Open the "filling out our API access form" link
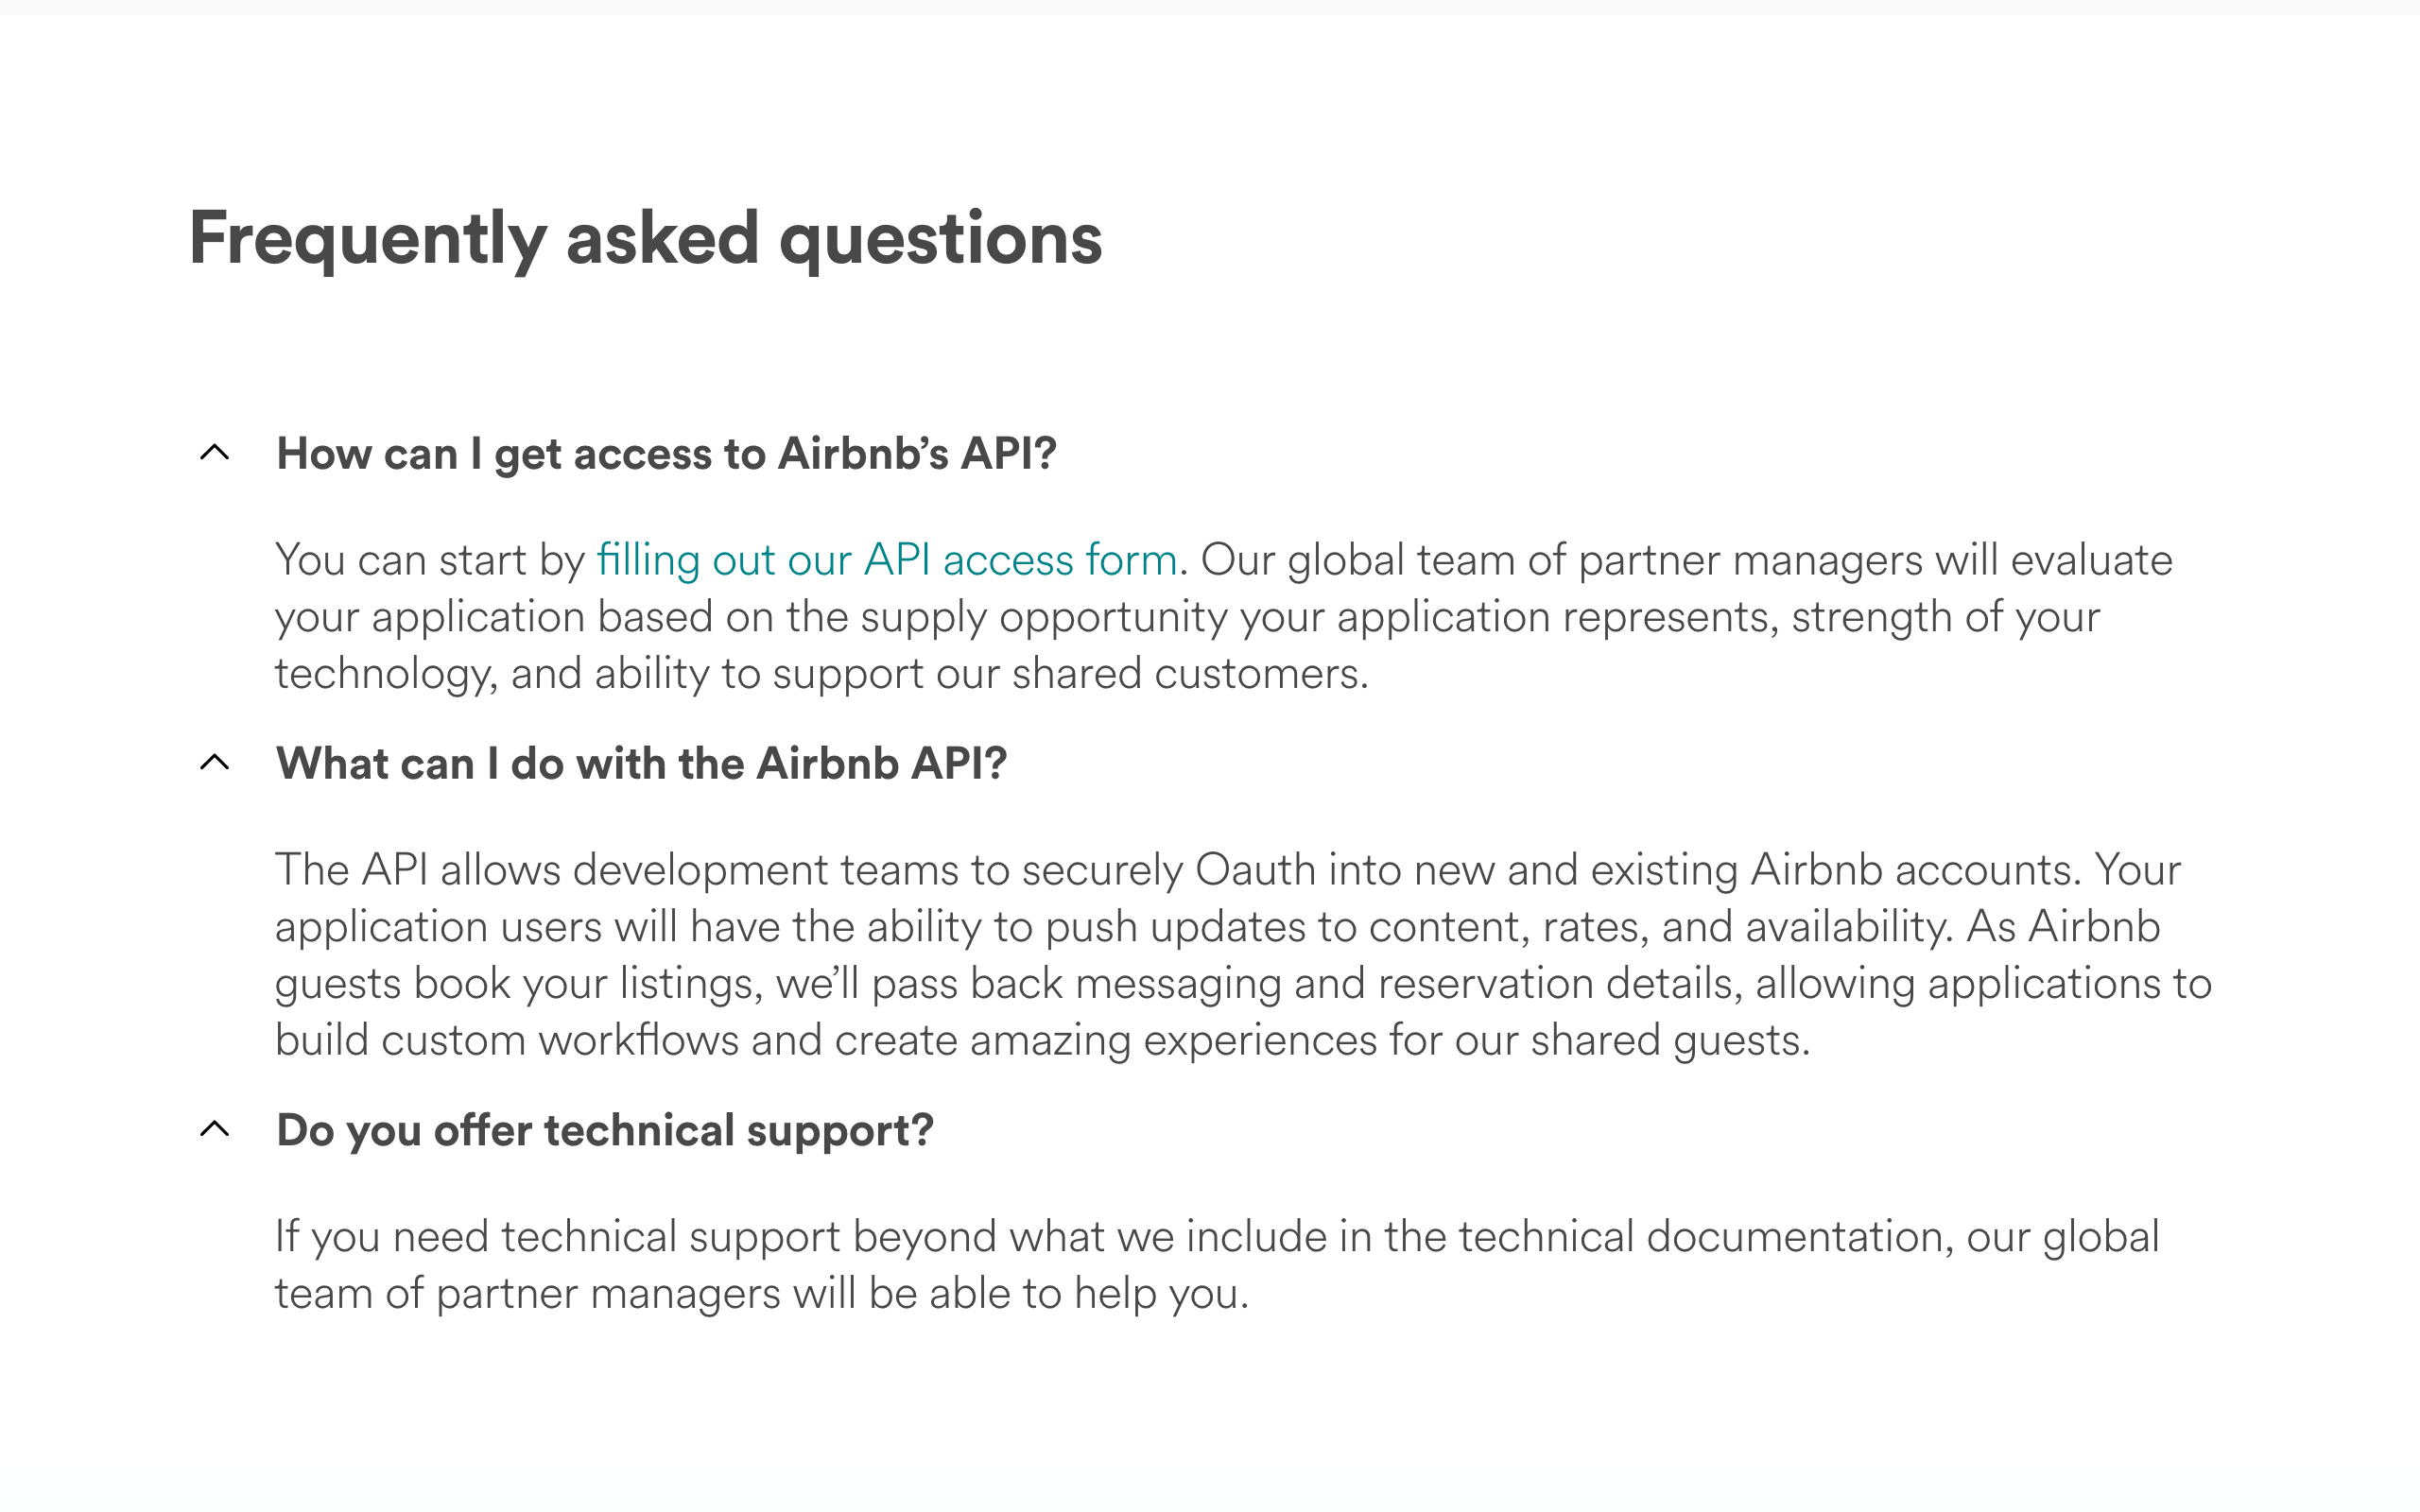The image size is (2420, 1512). click(886, 560)
